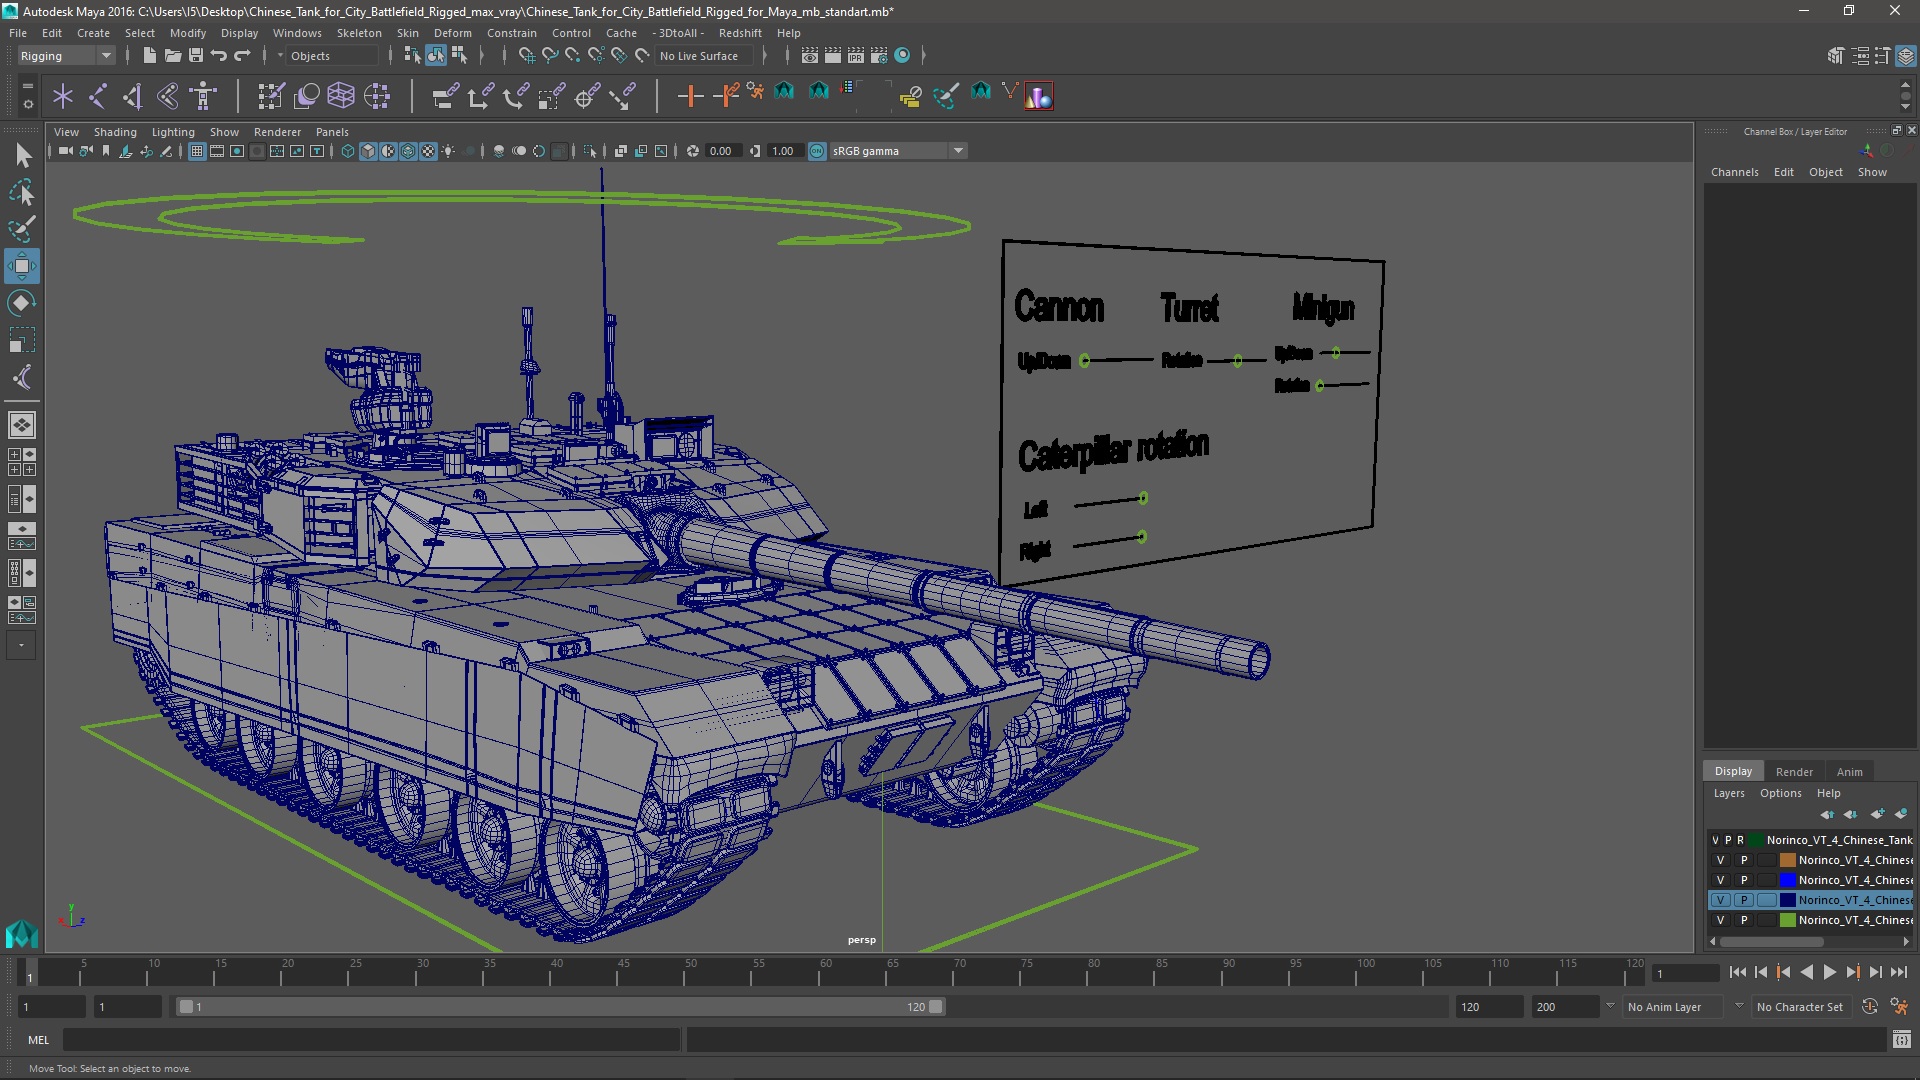The image size is (1920, 1080).
Task: Toggle the viewport grid display button
Action: point(197,151)
